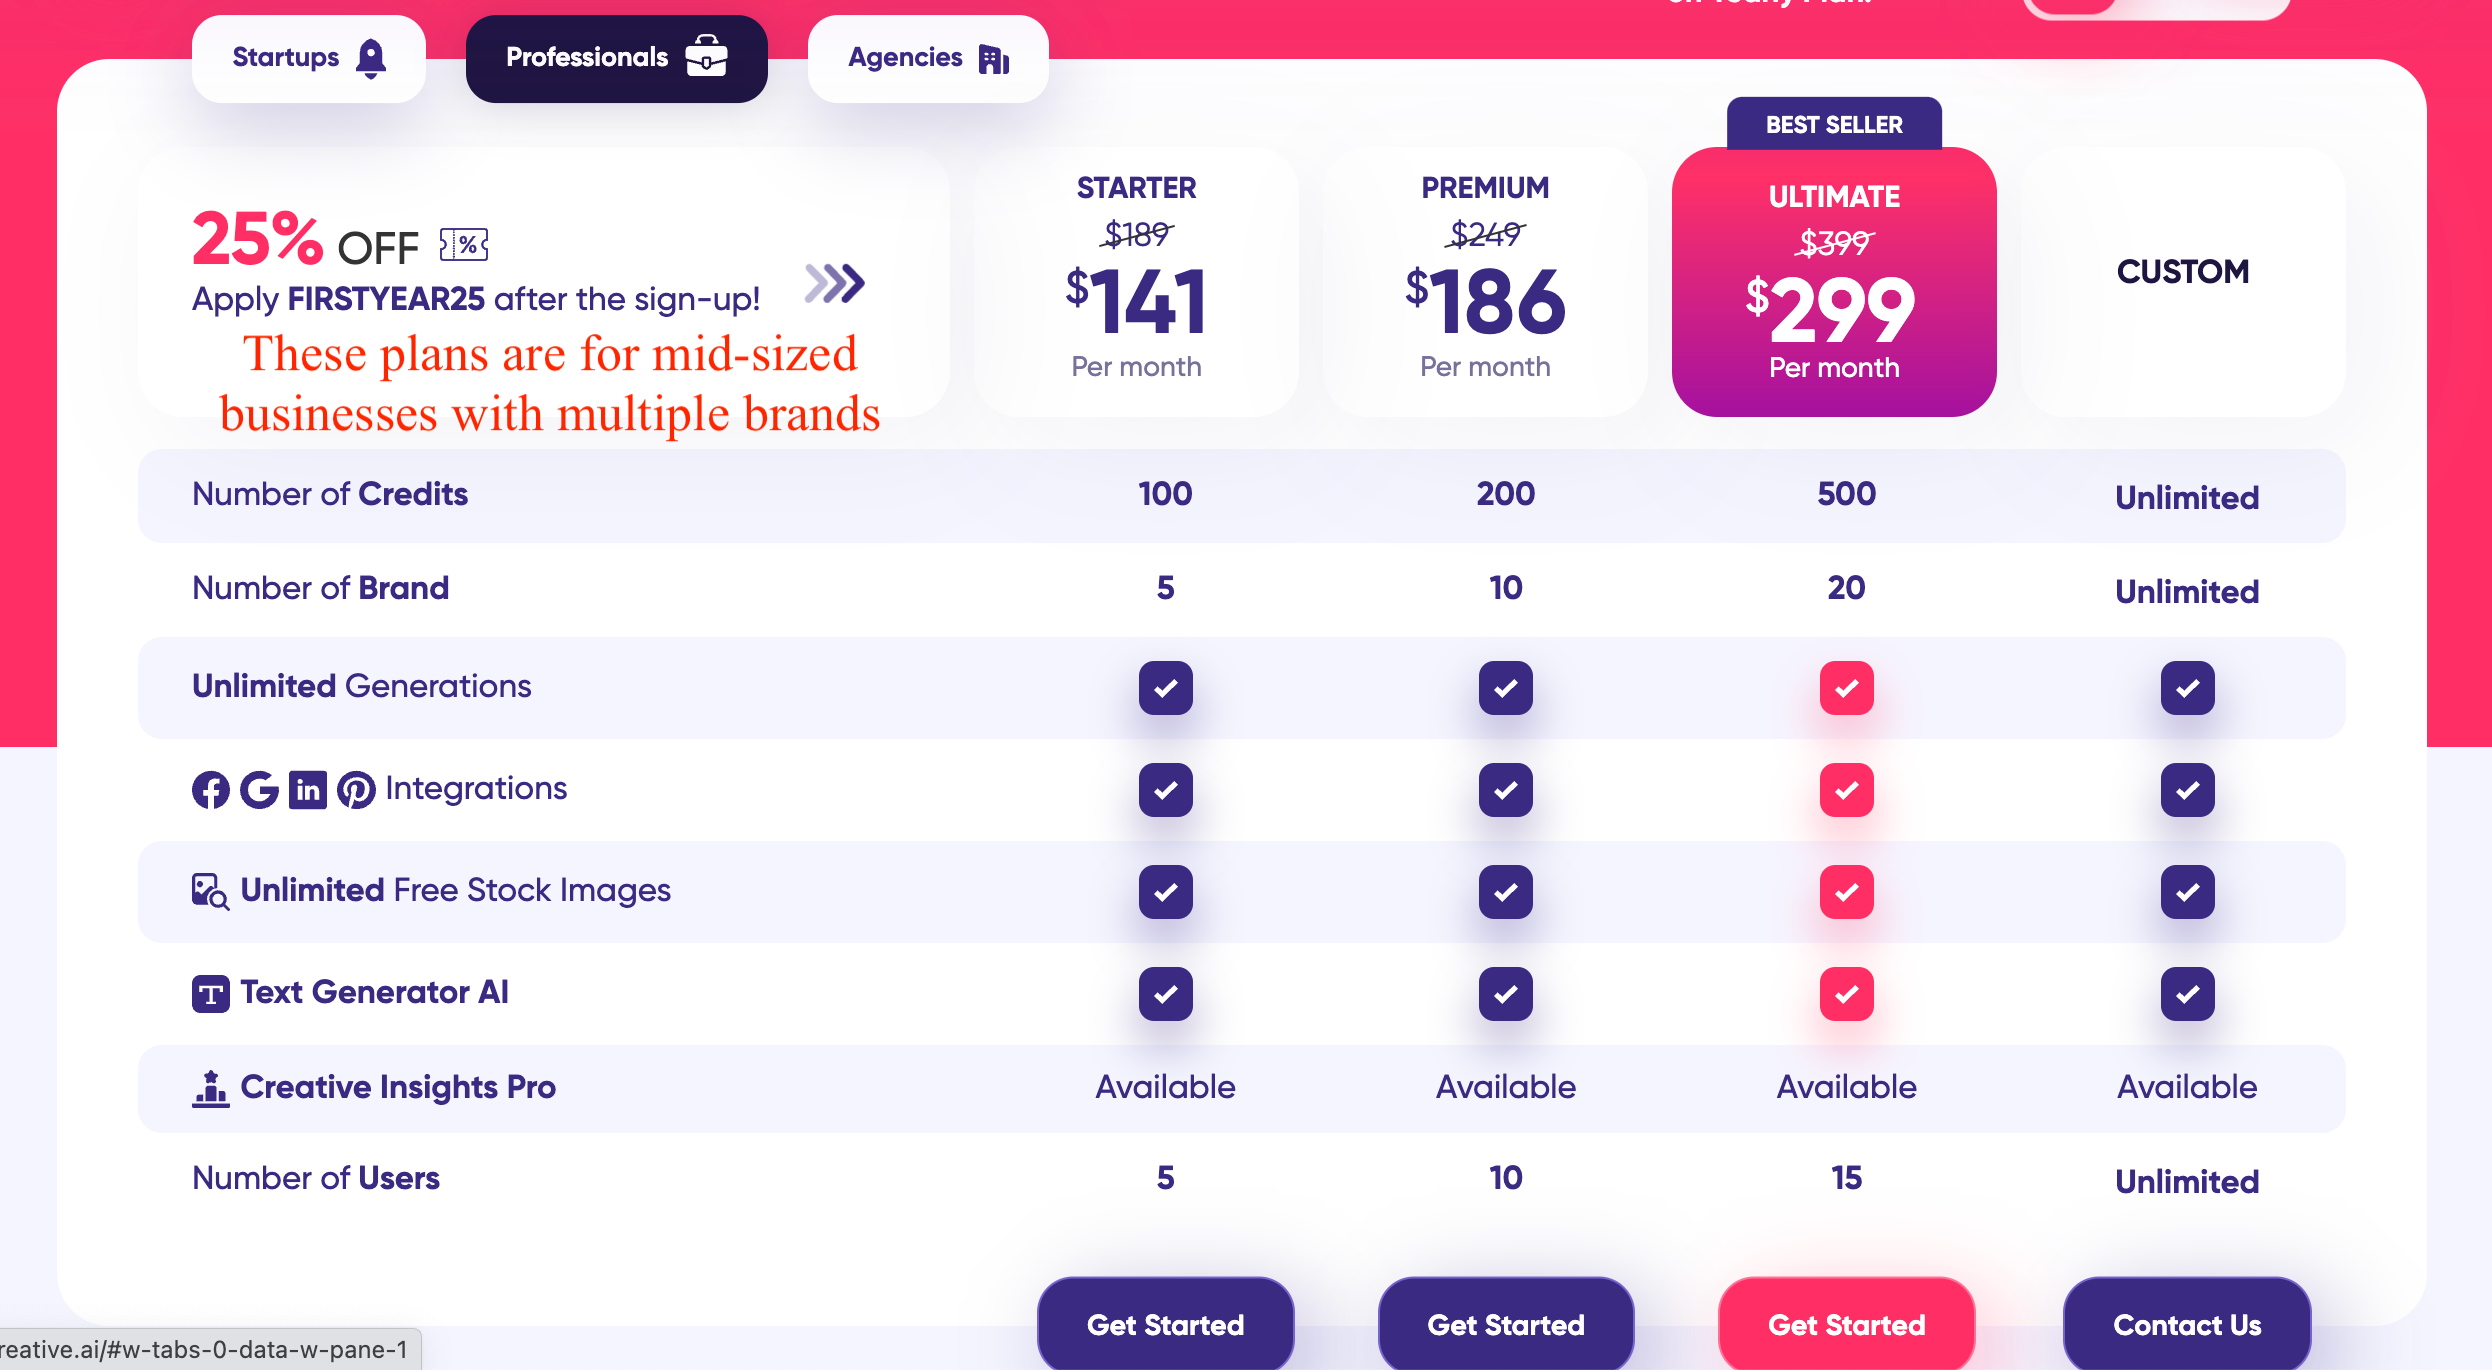Click the double chevron arrows after promo text
The width and height of the screenshot is (2492, 1370).
835,284
